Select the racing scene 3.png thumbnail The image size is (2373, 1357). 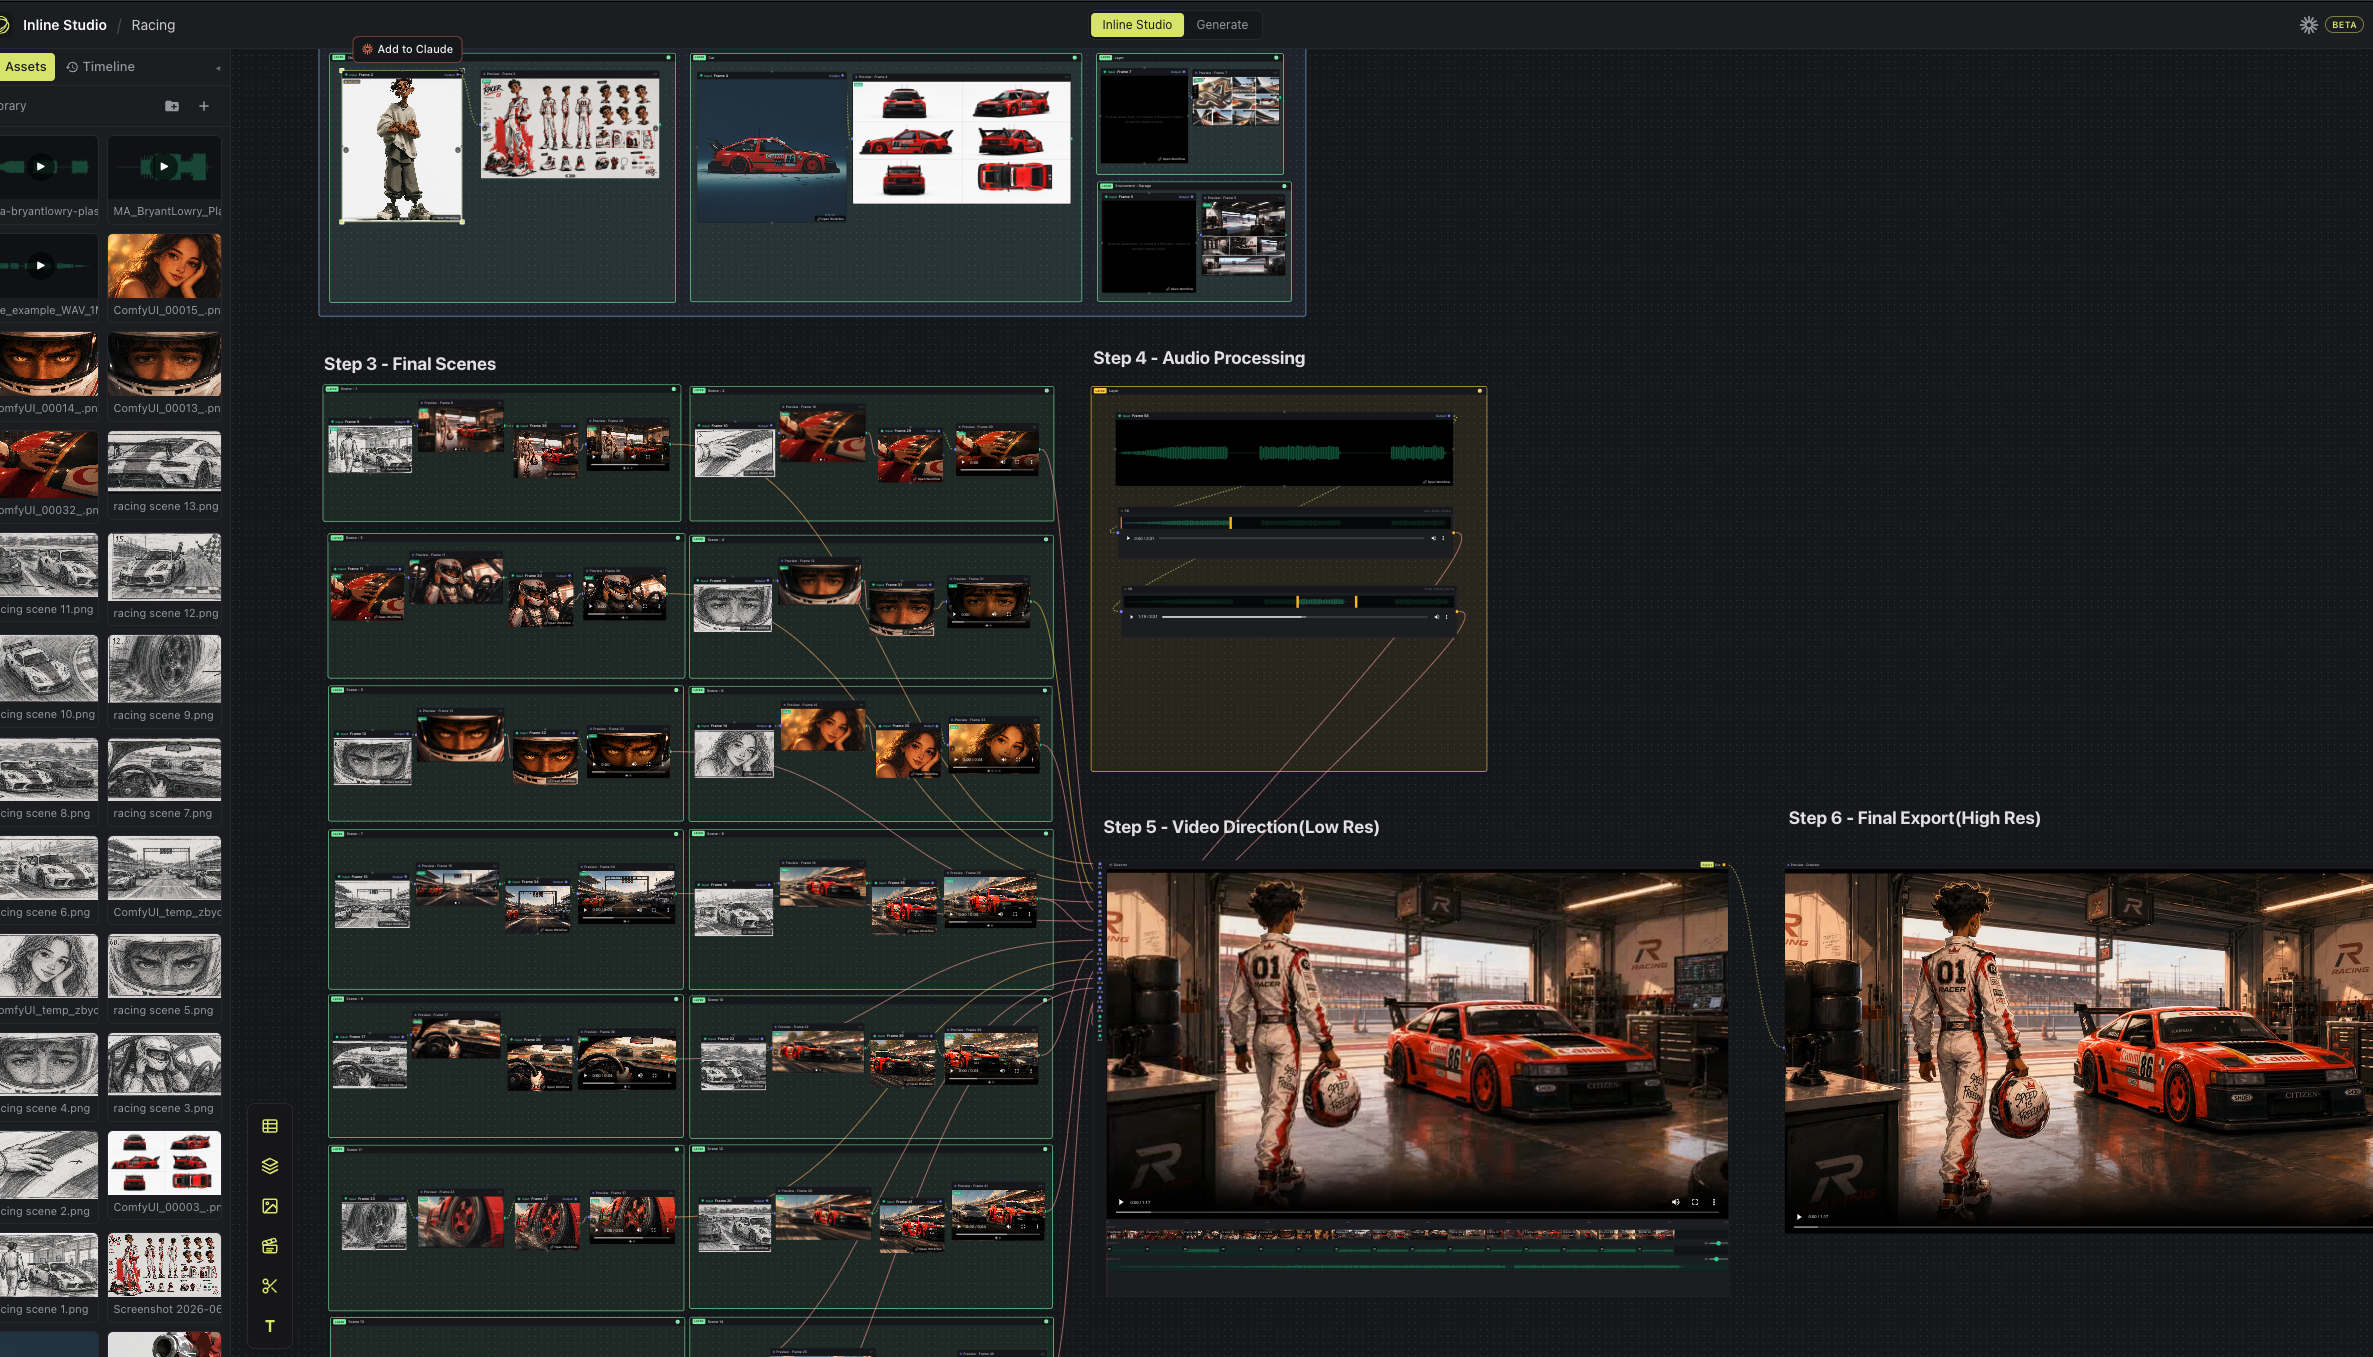coord(164,1064)
